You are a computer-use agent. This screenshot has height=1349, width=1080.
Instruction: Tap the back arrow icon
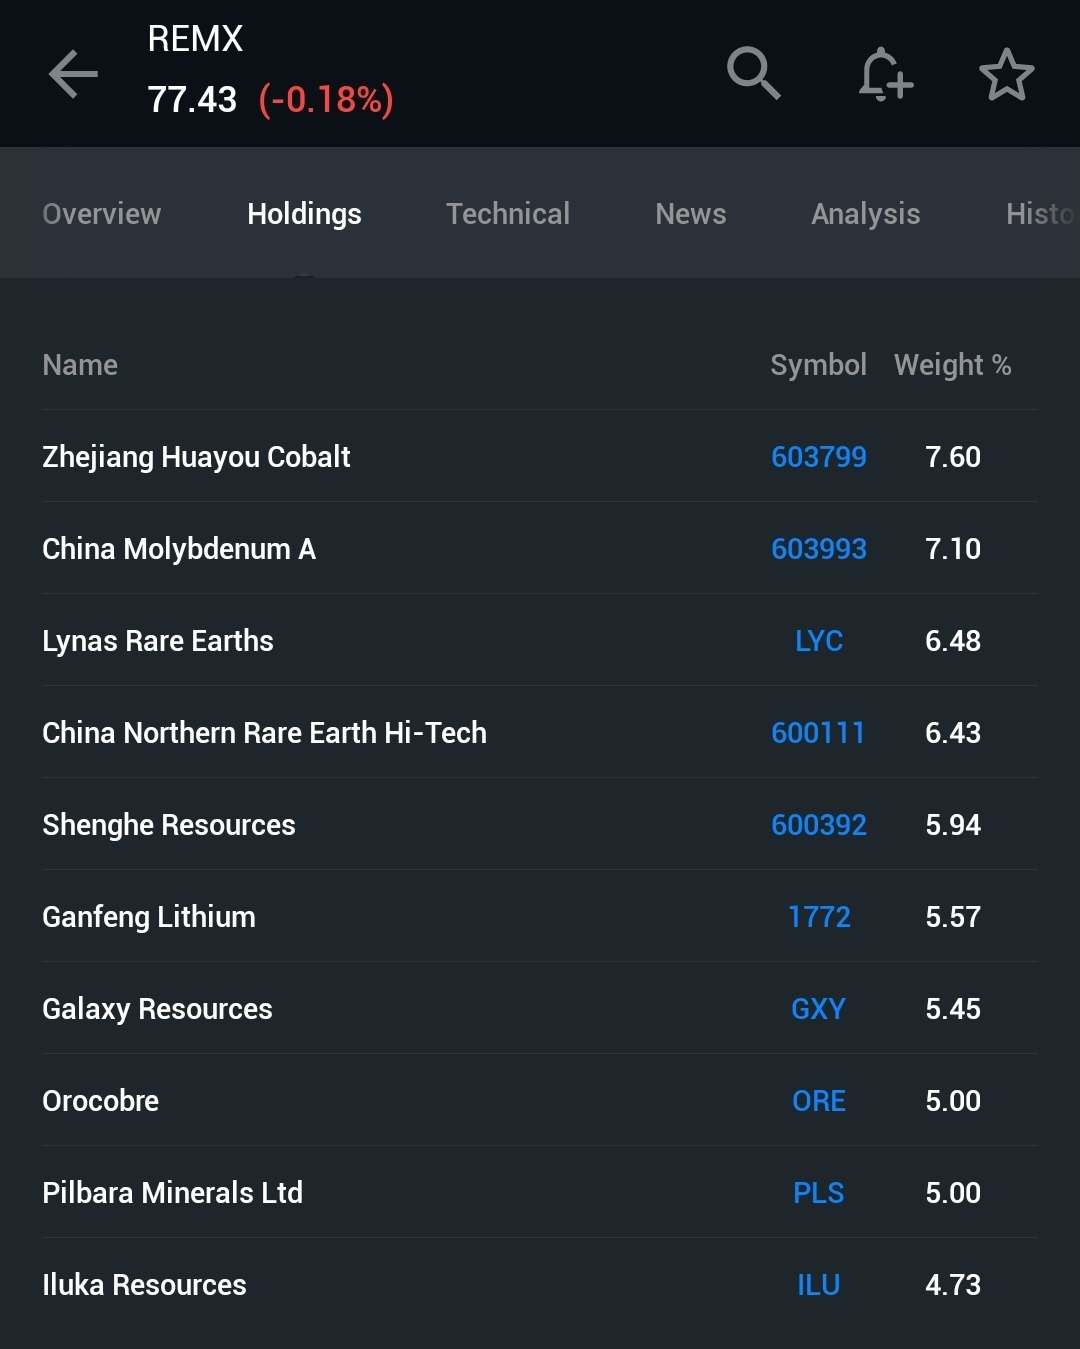73,74
